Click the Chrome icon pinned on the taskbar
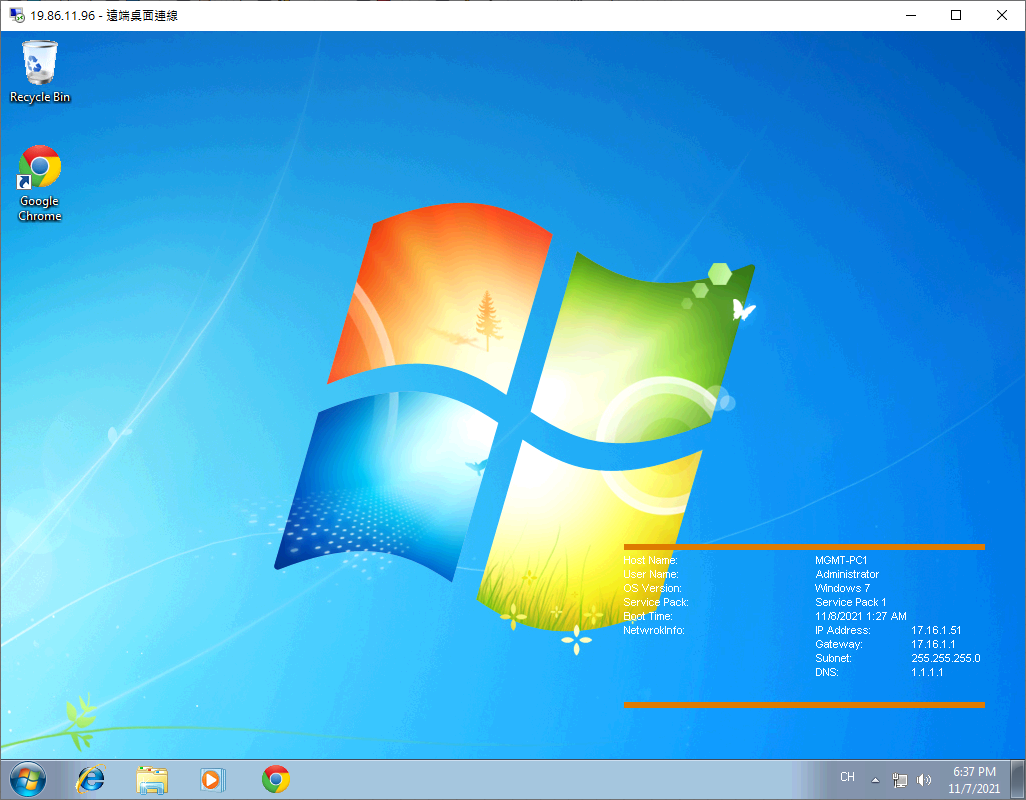The height and width of the screenshot is (800, 1026). tap(276, 779)
